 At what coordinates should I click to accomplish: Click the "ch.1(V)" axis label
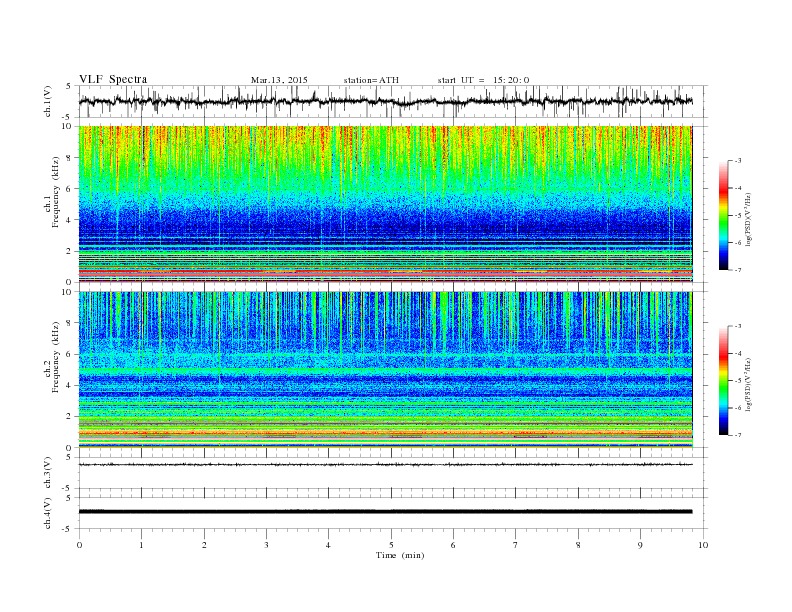[47, 101]
